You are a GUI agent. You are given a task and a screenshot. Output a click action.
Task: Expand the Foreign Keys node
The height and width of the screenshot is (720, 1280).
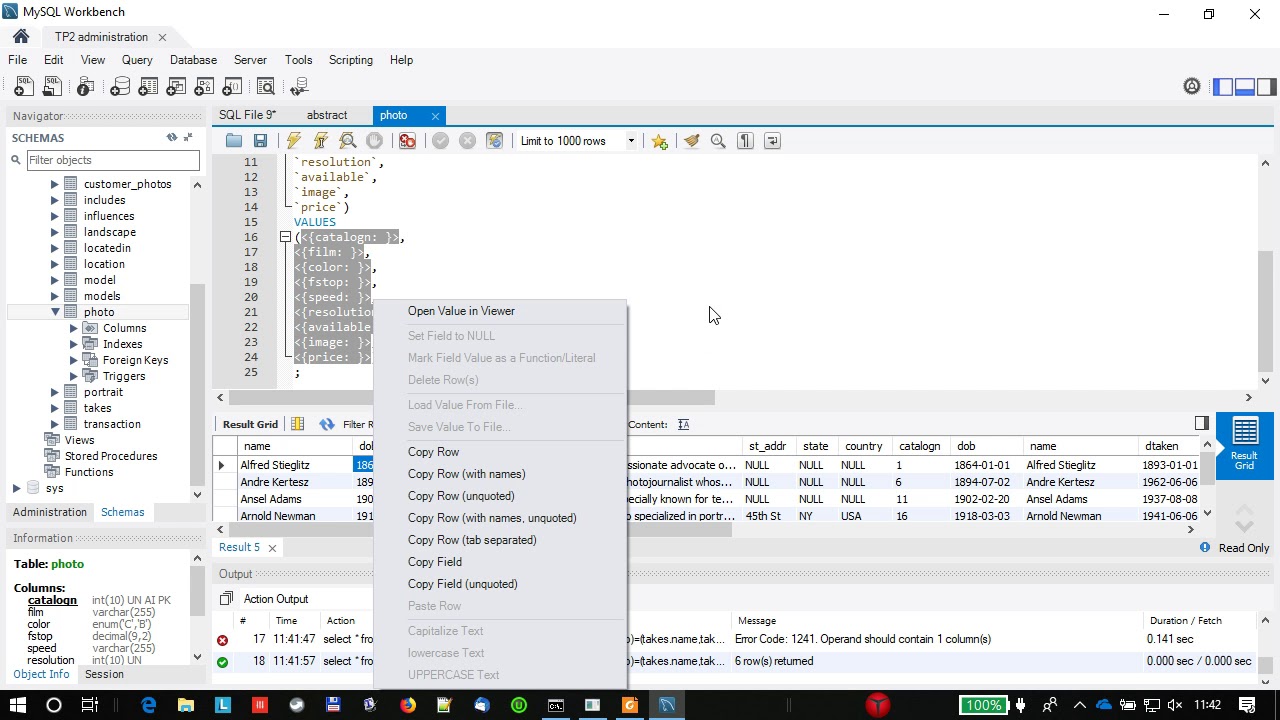click(74, 360)
